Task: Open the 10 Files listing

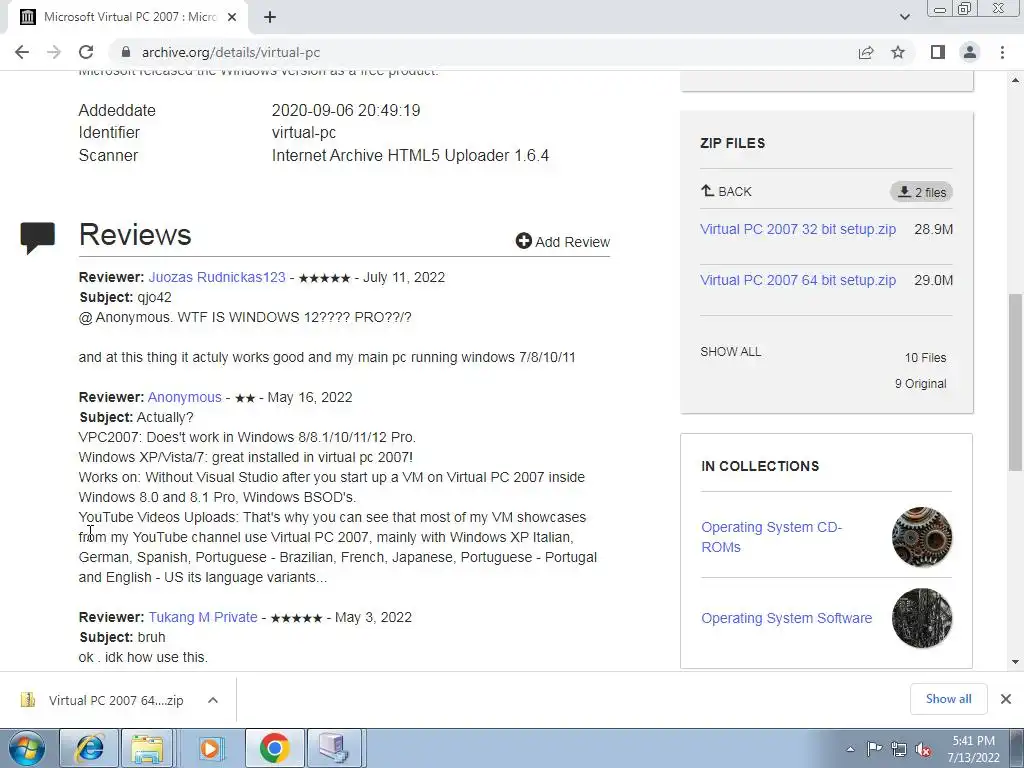Action: [925, 358]
